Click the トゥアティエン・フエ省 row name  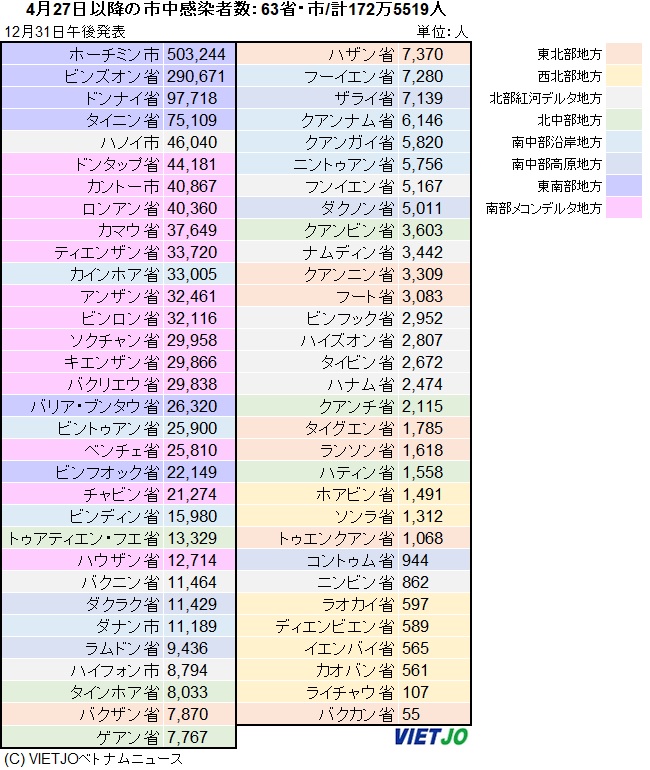point(83,539)
